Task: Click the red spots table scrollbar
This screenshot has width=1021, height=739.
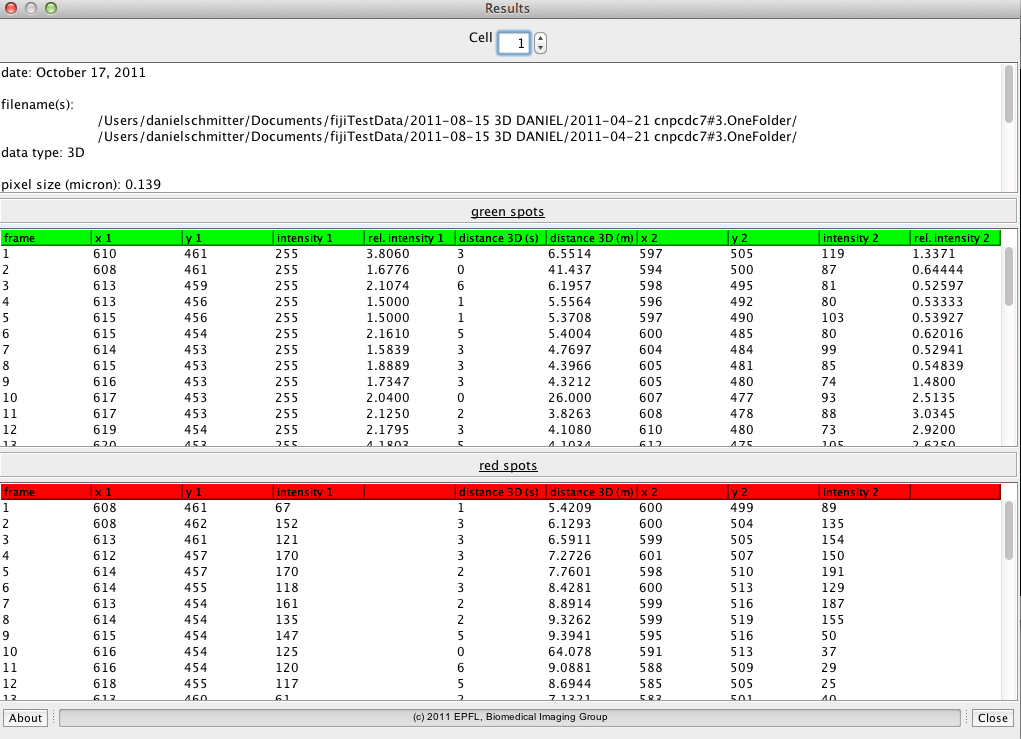Action: pyautogui.click(x=1008, y=540)
